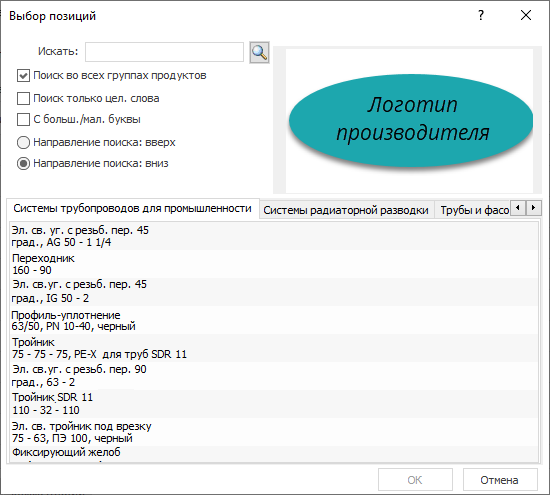Select Переходник 160 - 90 list item
Viewport: 550px width, 495px height.
274,264
